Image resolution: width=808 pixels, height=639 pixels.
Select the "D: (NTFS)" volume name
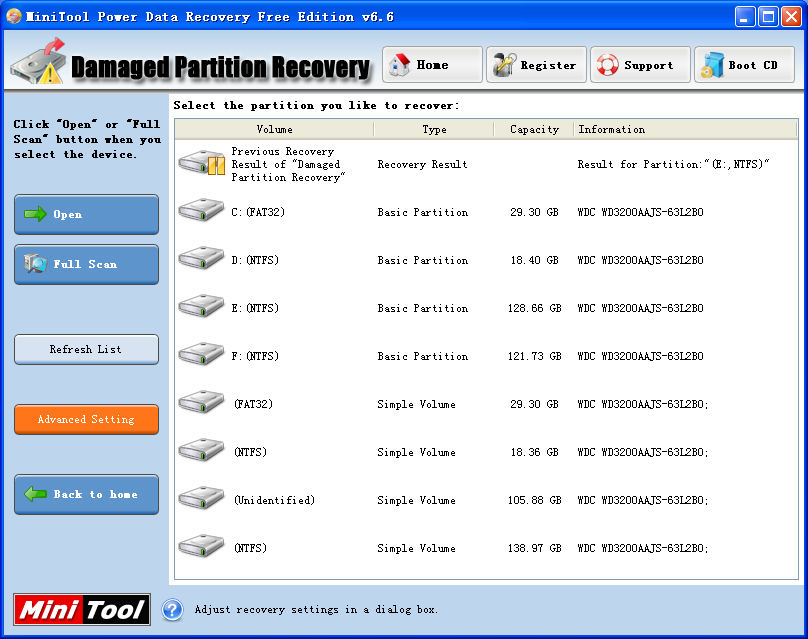[x=255, y=260]
